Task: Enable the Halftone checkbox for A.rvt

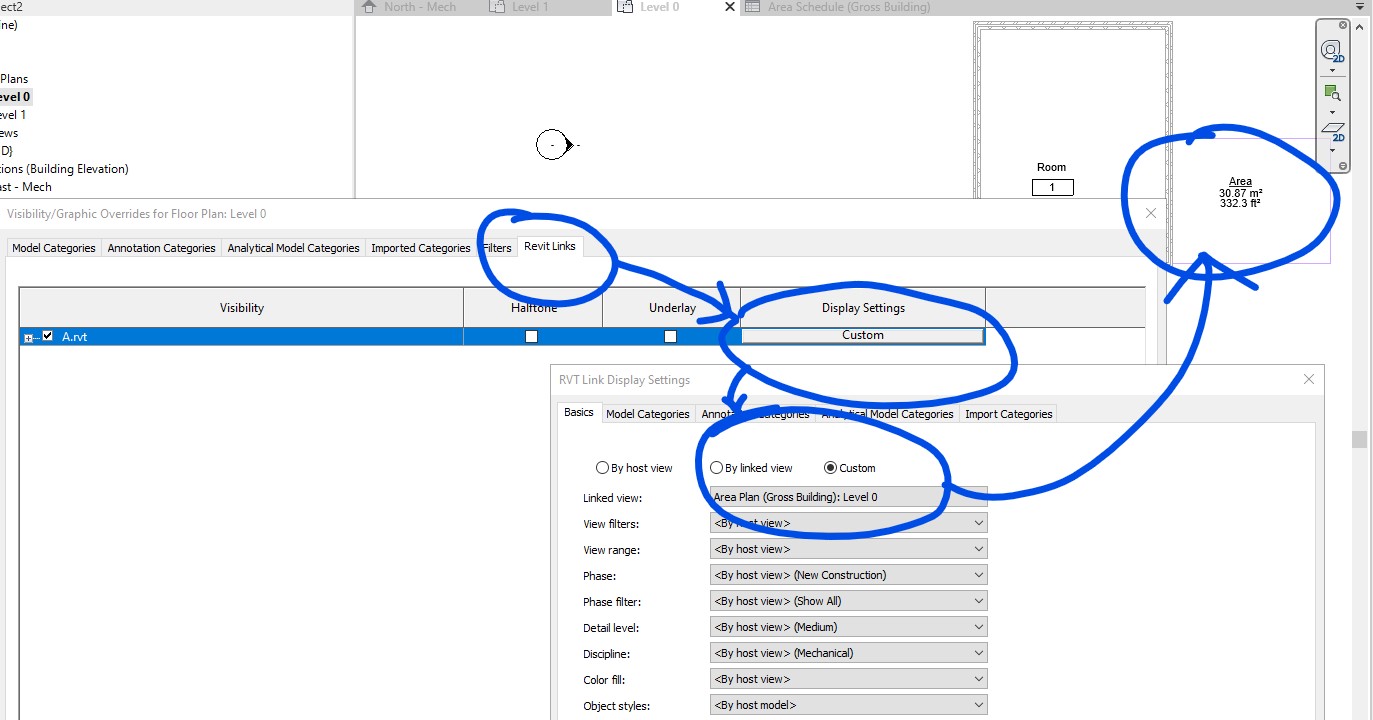Action: (x=531, y=336)
